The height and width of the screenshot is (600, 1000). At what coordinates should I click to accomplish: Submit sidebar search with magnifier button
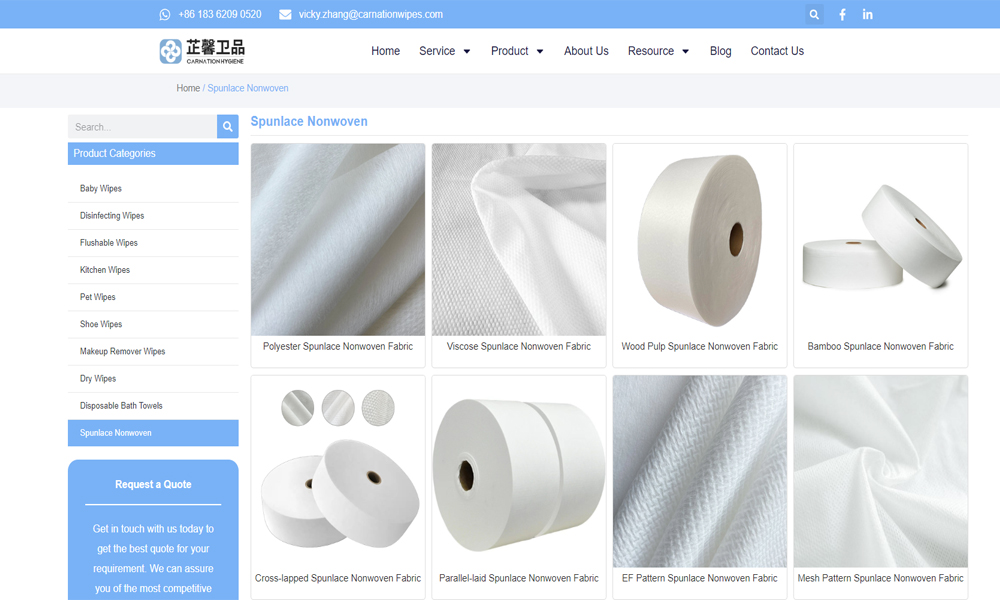click(x=227, y=126)
